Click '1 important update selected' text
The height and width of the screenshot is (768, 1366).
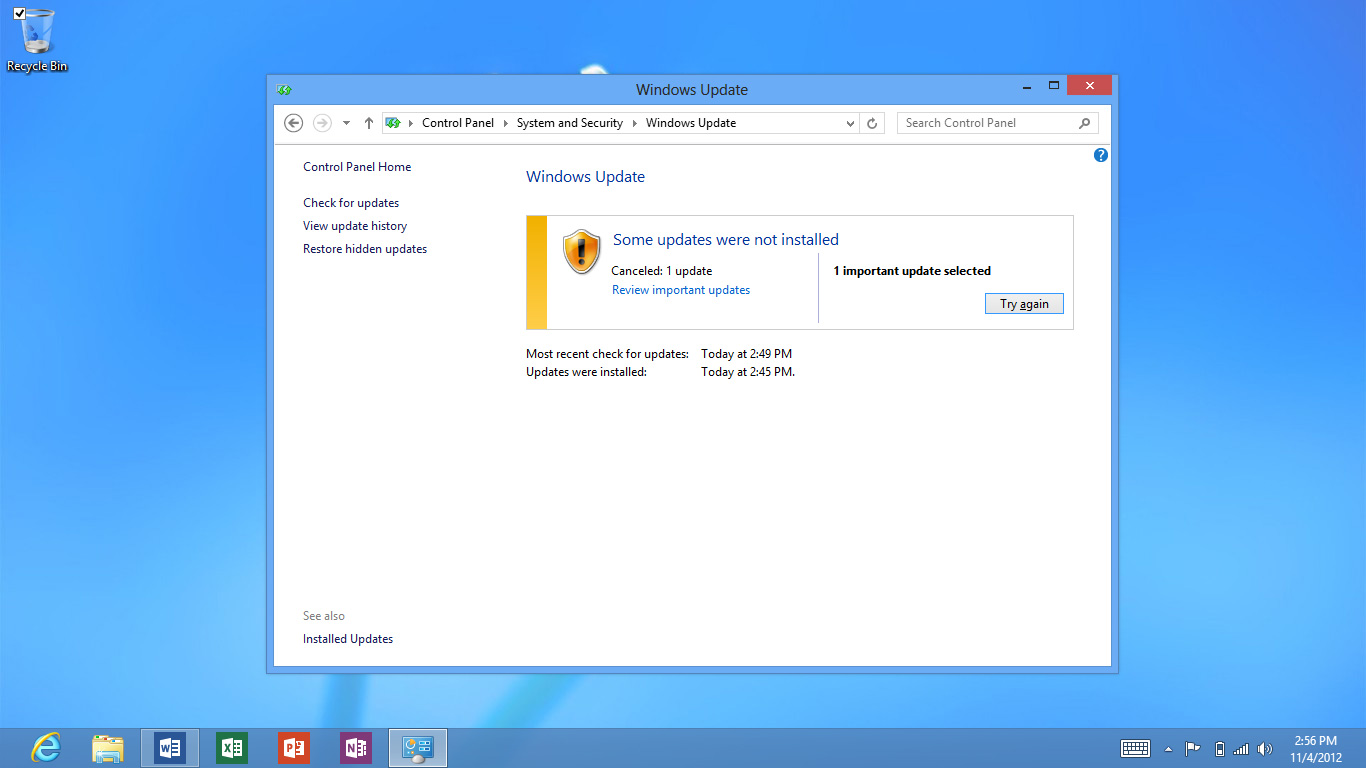pyautogui.click(x=912, y=271)
